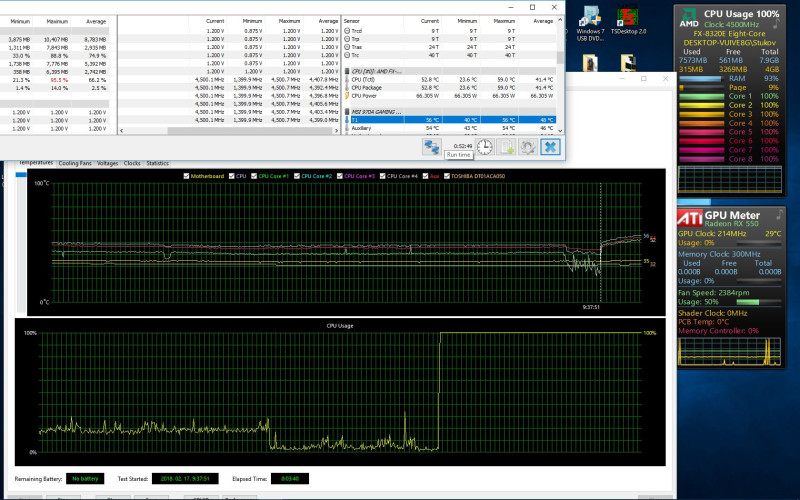Switch to the Voltages tab
The width and height of the screenshot is (800, 500).
[x=107, y=162]
